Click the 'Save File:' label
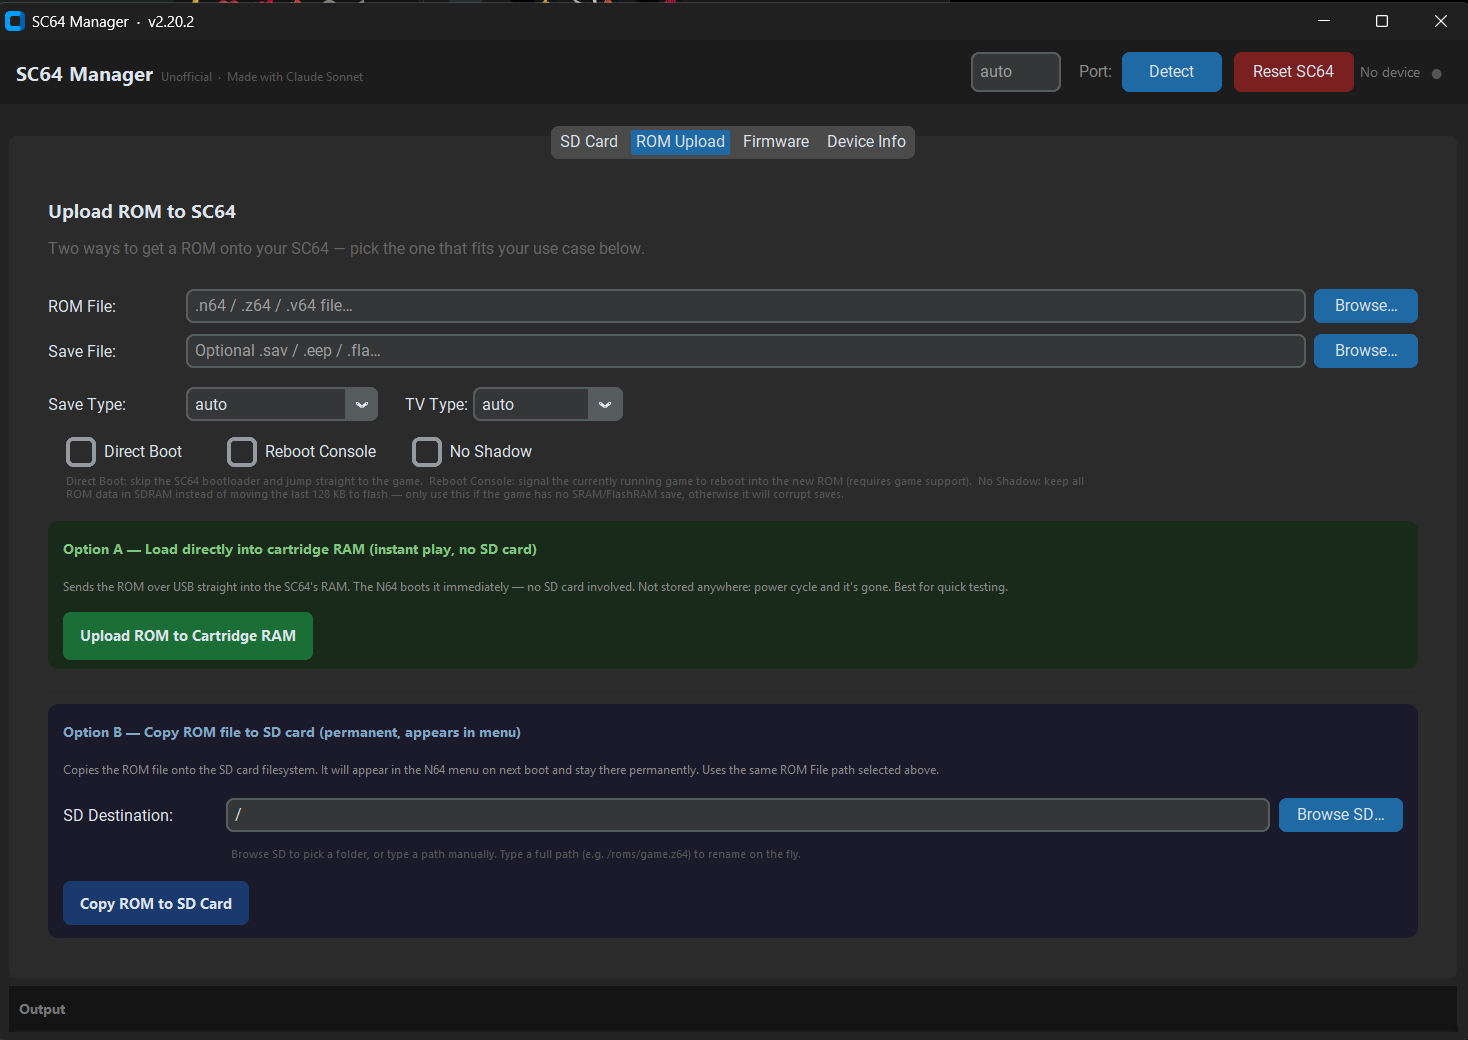The height and width of the screenshot is (1040, 1468). point(82,352)
